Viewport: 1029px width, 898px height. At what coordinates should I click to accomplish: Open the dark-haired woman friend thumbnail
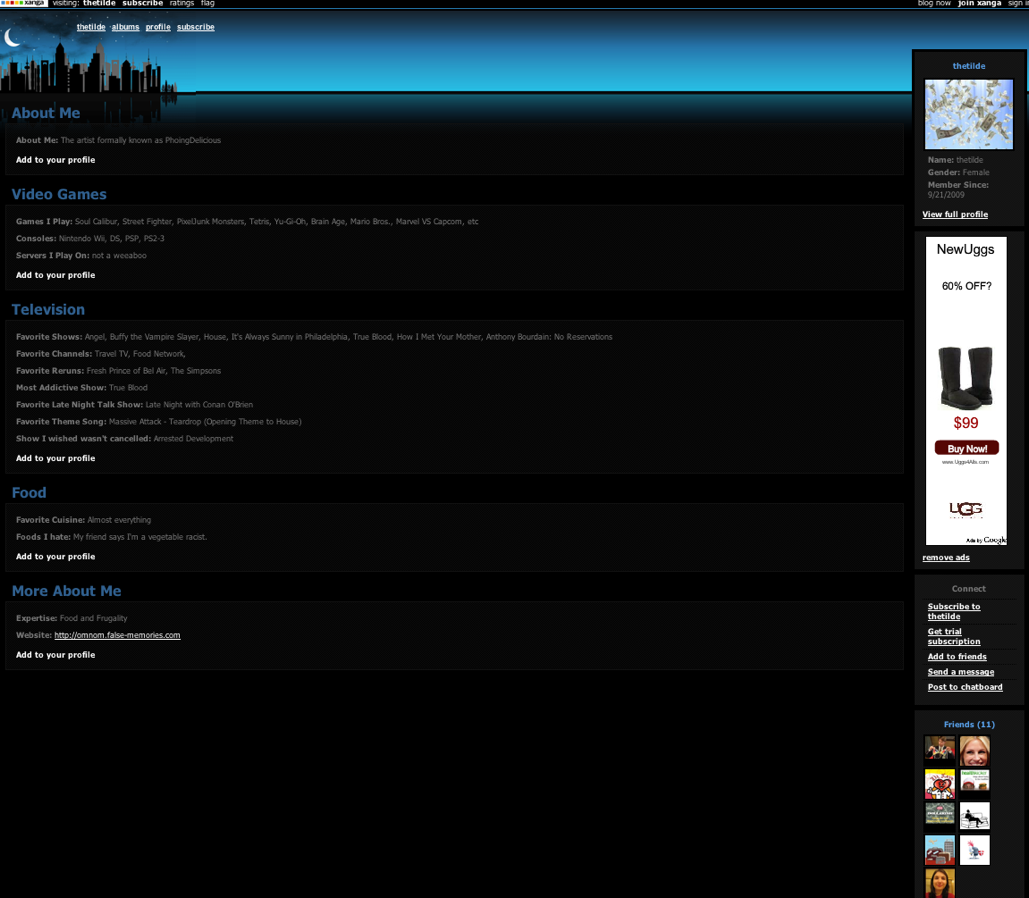[x=940, y=884]
